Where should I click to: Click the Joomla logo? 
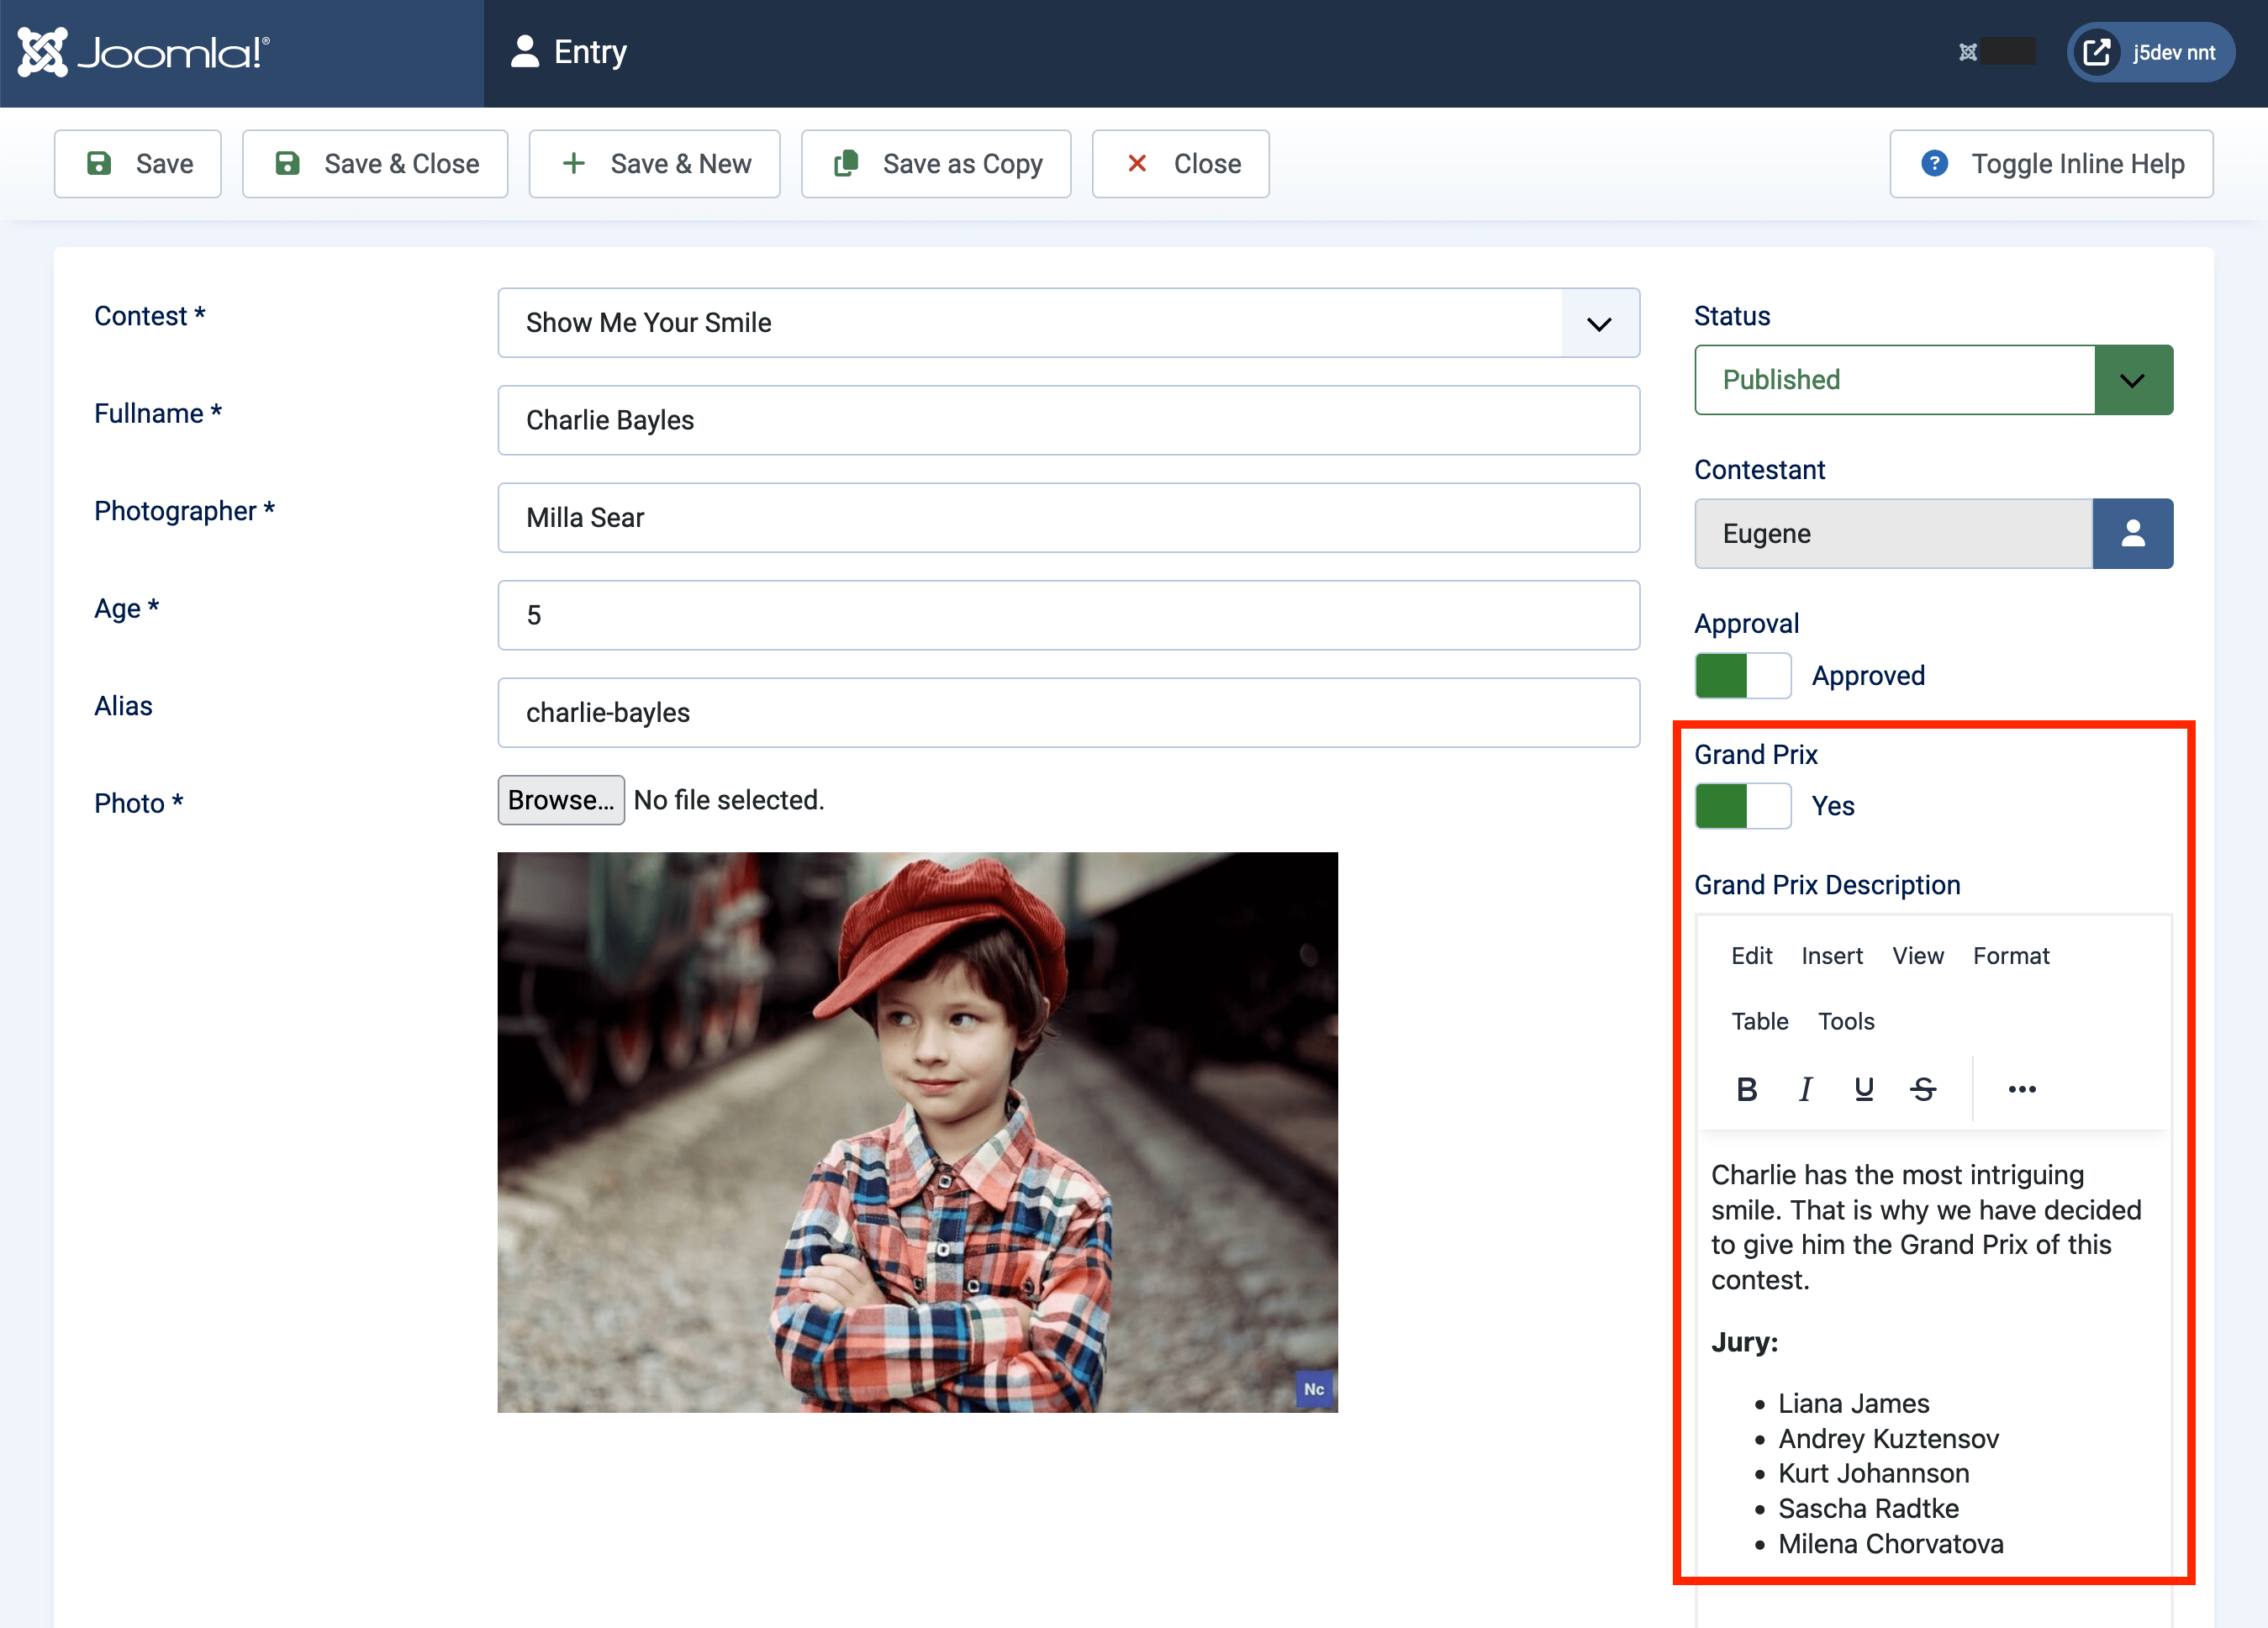[144, 52]
